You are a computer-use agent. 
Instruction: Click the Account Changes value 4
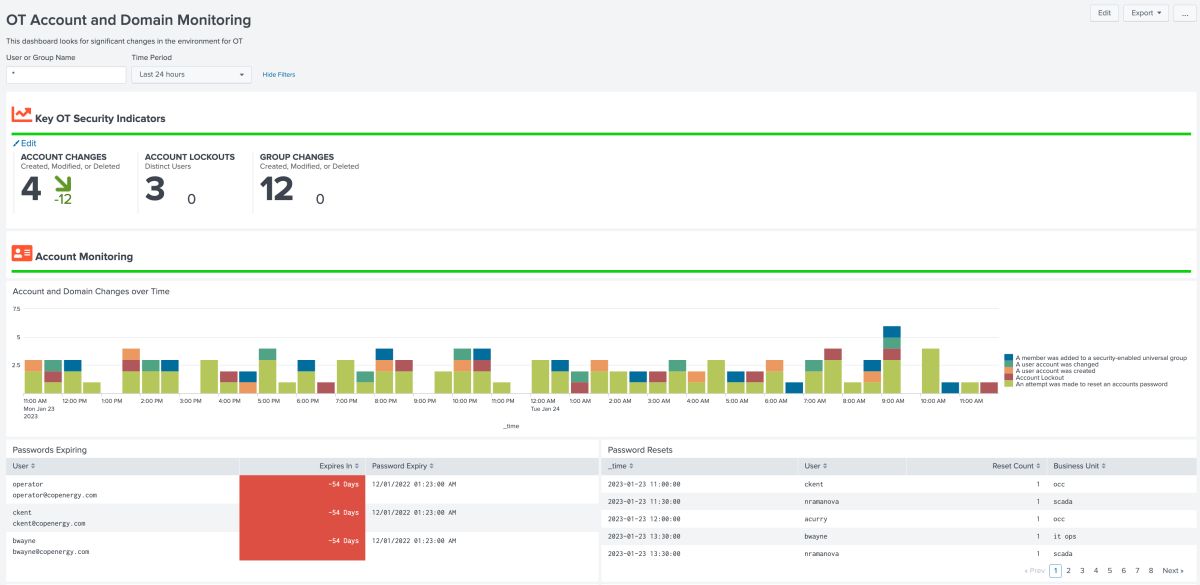click(31, 189)
